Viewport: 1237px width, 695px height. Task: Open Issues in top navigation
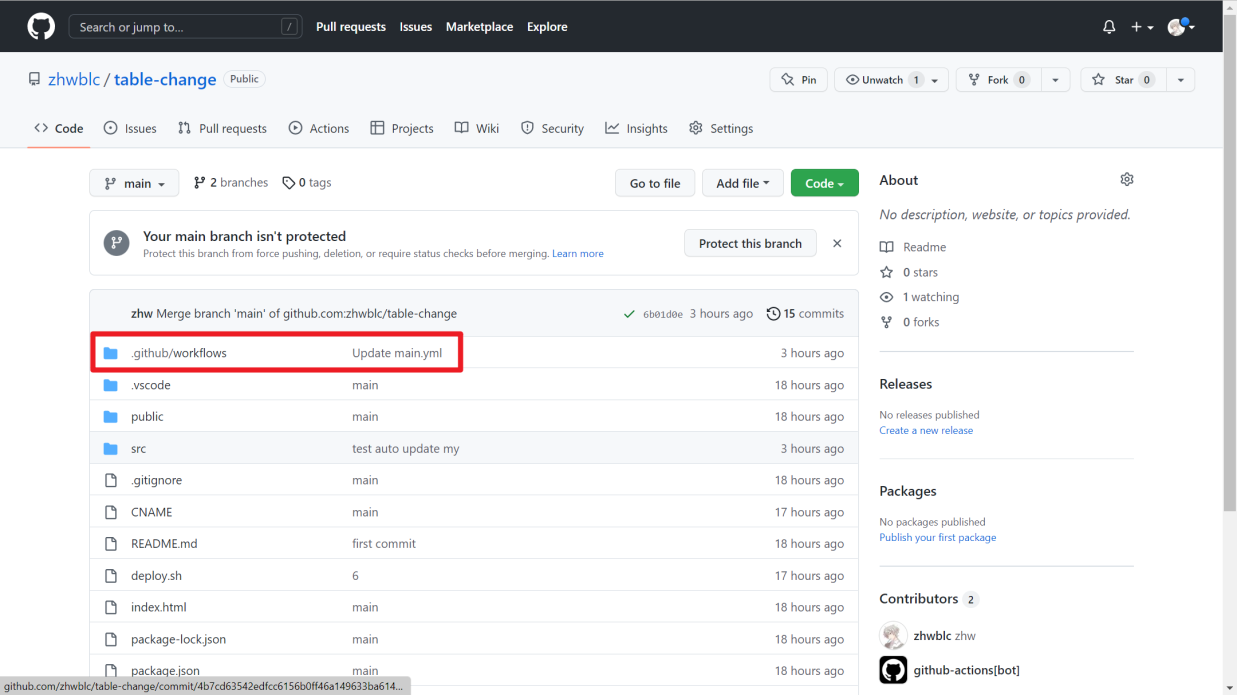click(416, 27)
